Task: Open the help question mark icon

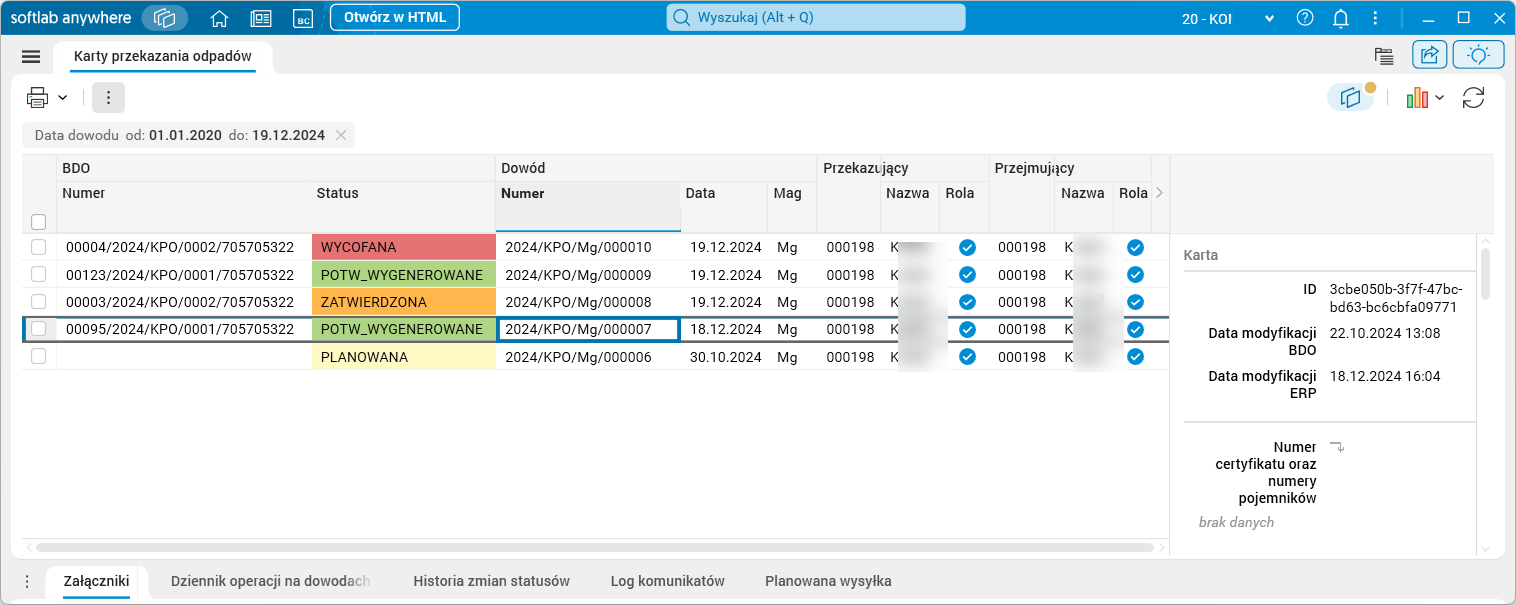Action: (1305, 17)
